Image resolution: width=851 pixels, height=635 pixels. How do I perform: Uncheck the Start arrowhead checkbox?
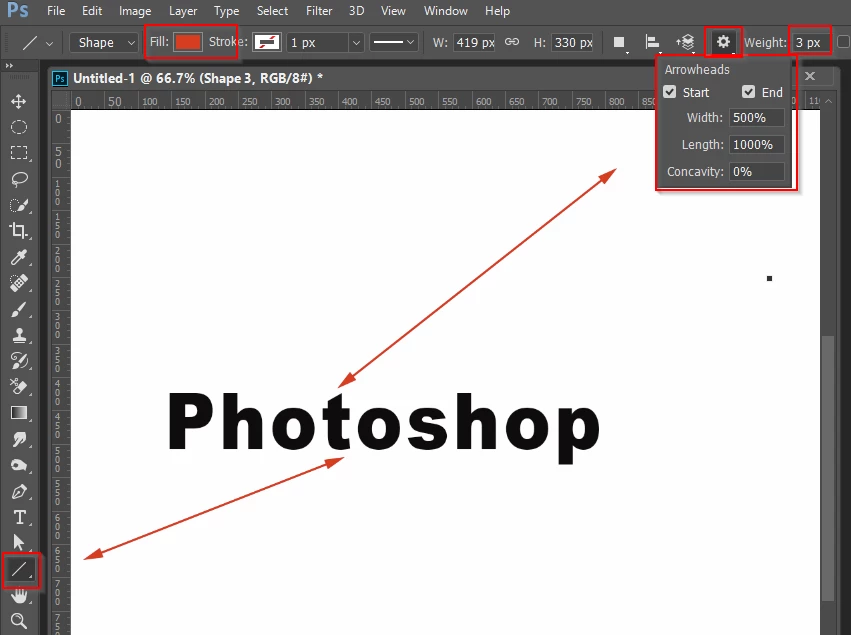(670, 92)
